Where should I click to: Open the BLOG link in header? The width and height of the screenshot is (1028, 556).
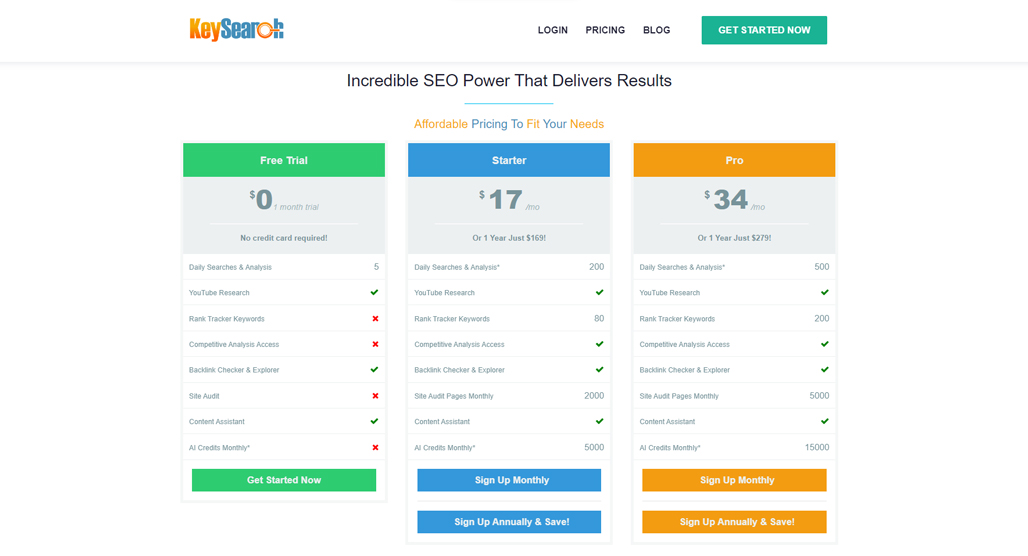pos(656,30)
